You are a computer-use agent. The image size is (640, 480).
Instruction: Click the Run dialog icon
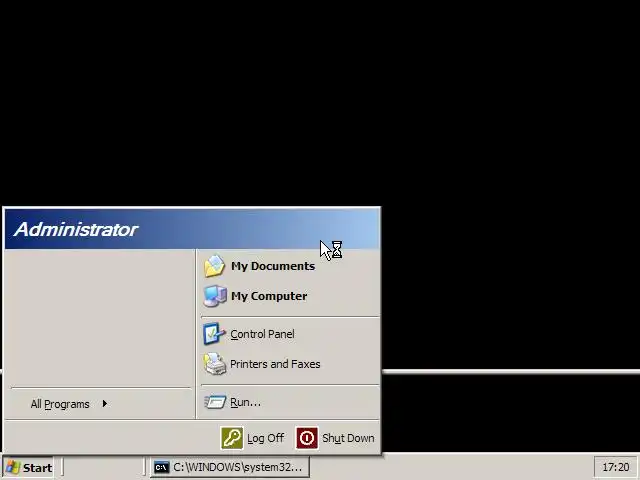[215, 402]
